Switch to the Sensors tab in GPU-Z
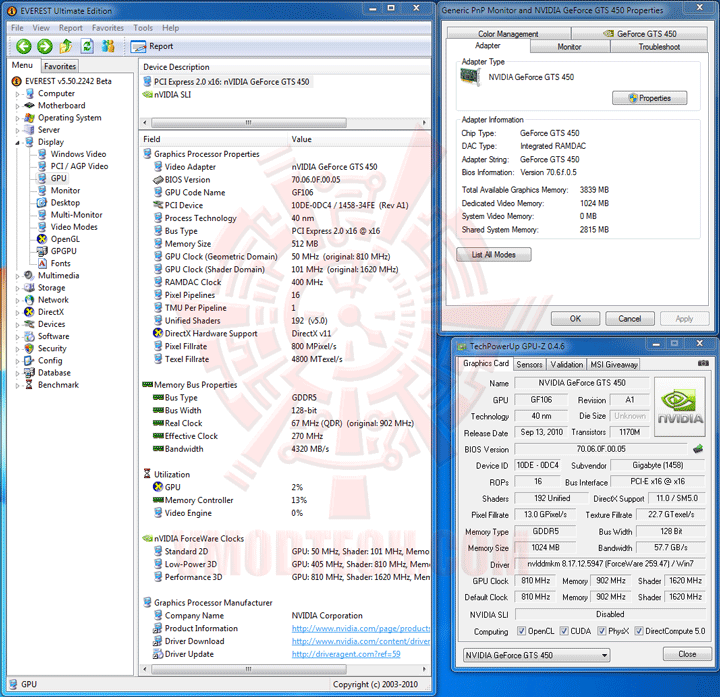Image resolution: width=720 pixels, height=697 pixels. tap(529, 365)
